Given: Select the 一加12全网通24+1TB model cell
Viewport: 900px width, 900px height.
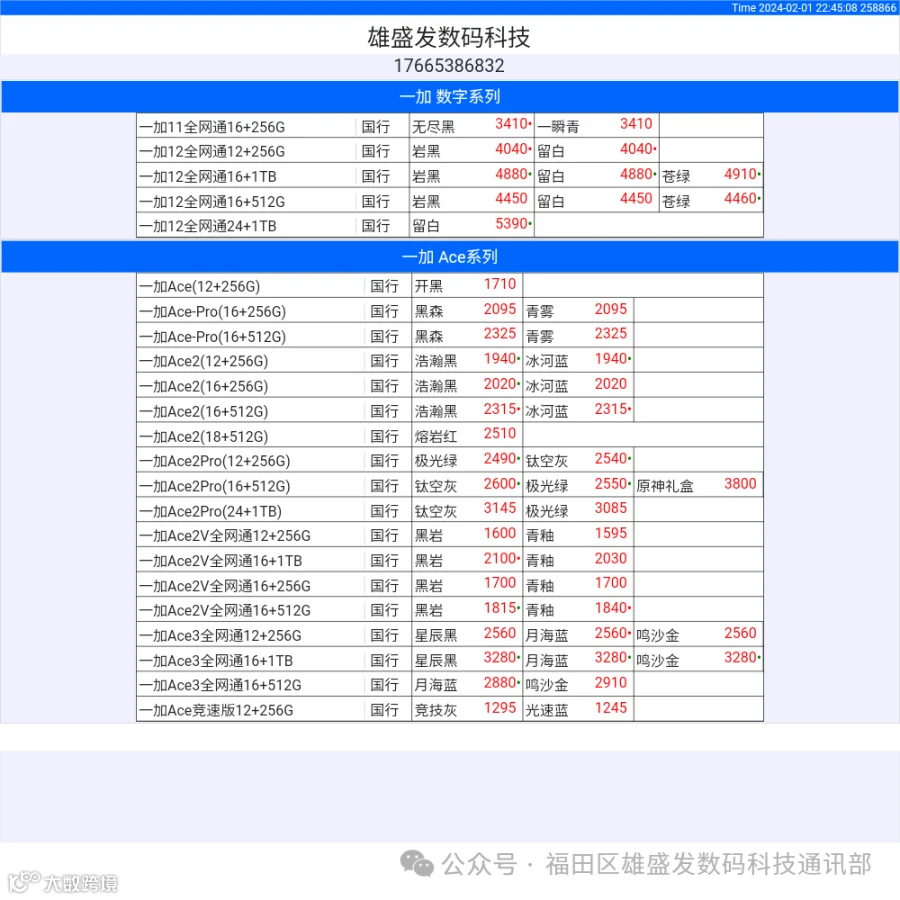Looking at the screenshot, I should point(246,226).
